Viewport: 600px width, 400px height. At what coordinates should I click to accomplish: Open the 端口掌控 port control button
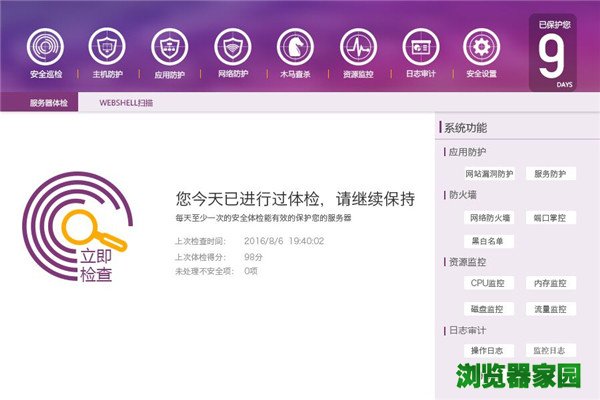pyautogui.click(x=550, y=217)
